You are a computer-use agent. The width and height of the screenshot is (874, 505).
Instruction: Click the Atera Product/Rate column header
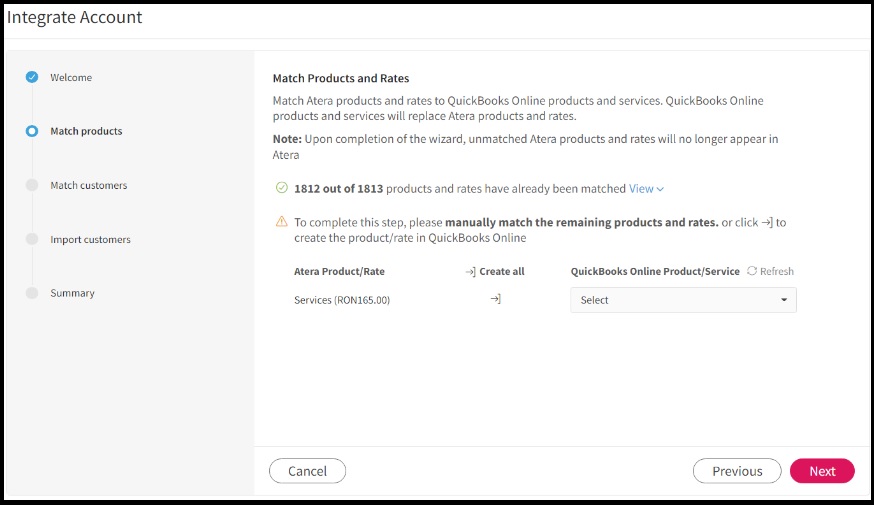pyautogui.click(x=339, y=271)
